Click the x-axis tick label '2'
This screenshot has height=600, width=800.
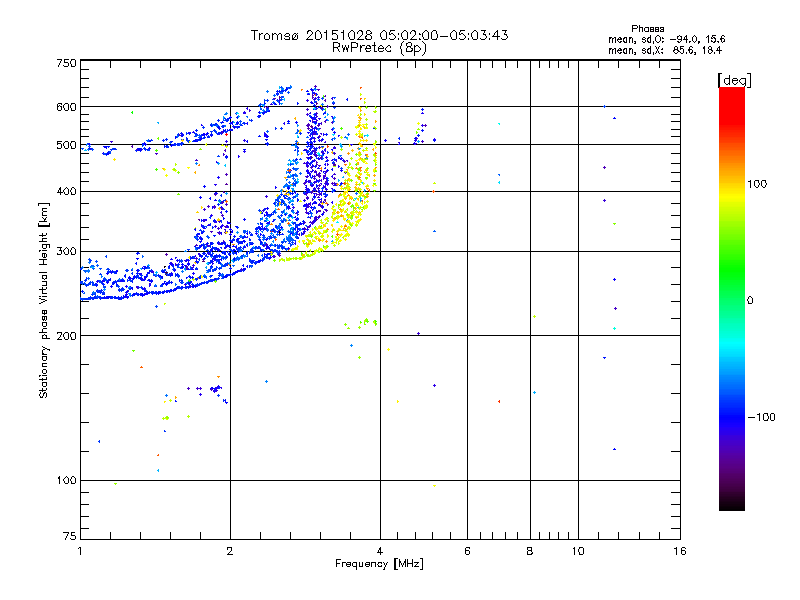(x=230, y=551)
